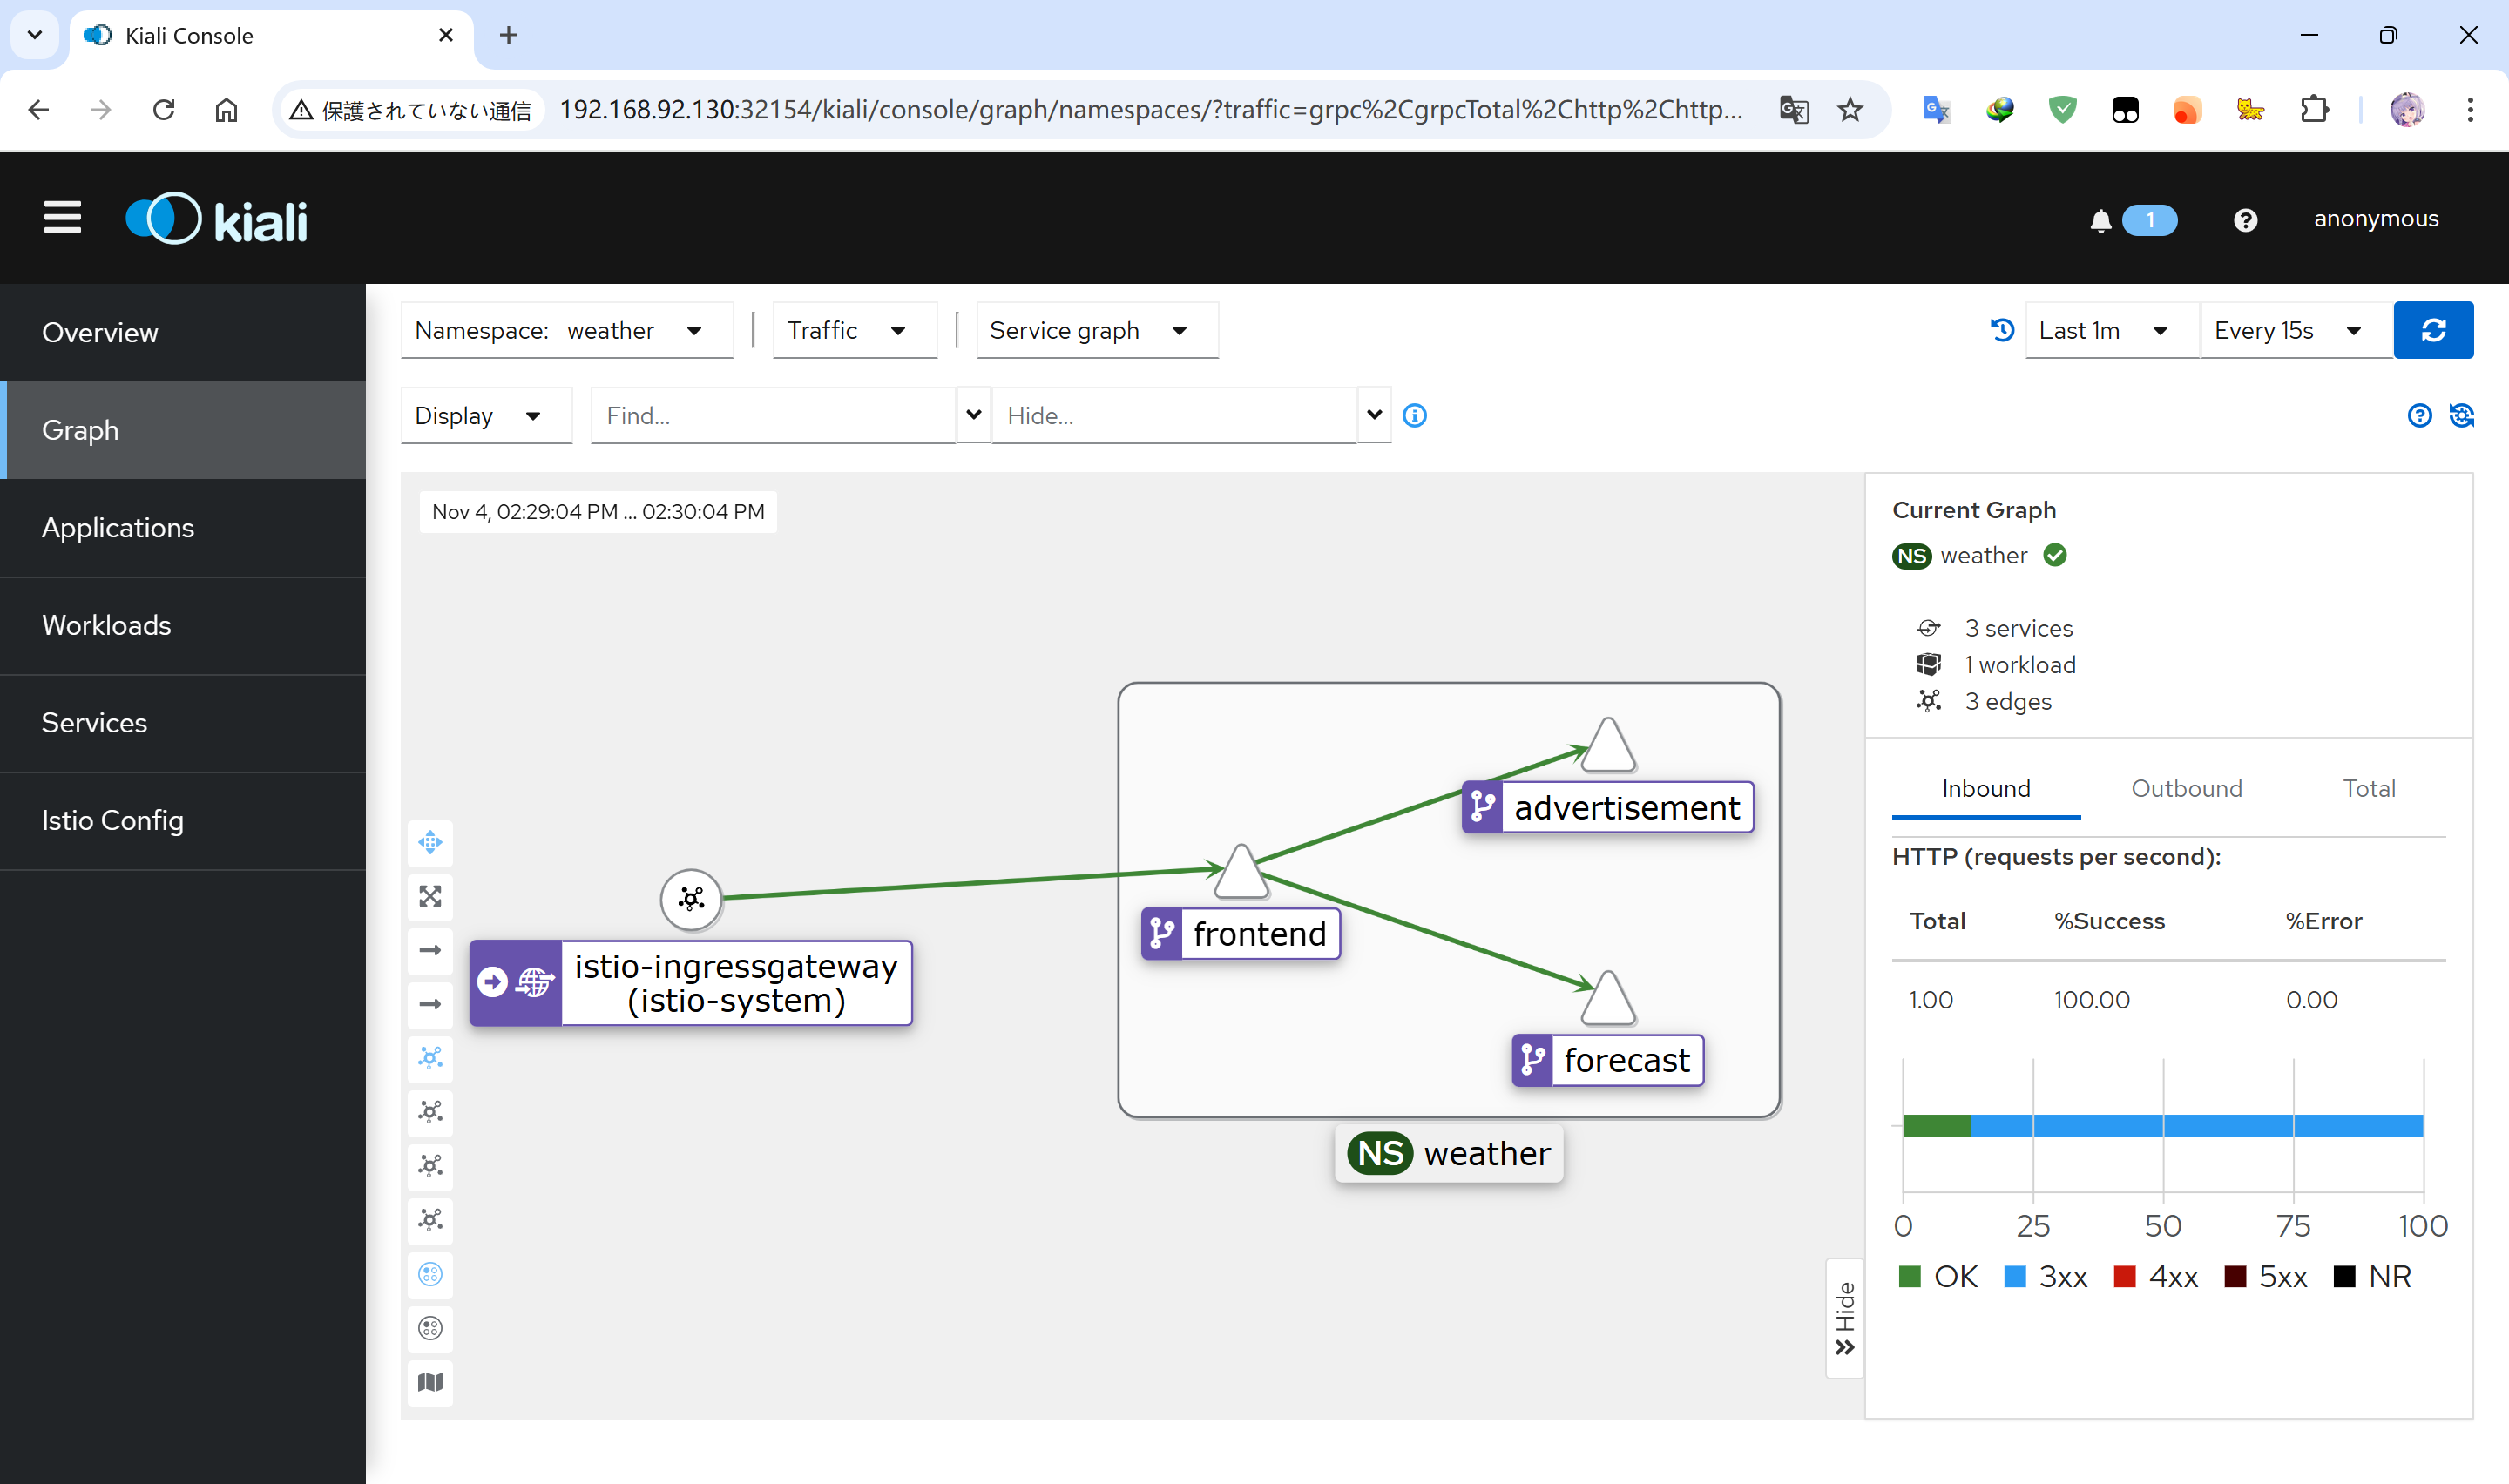Toggle the Display options panel
This screenshot has height=1484, width=2509.
(479, 415)
